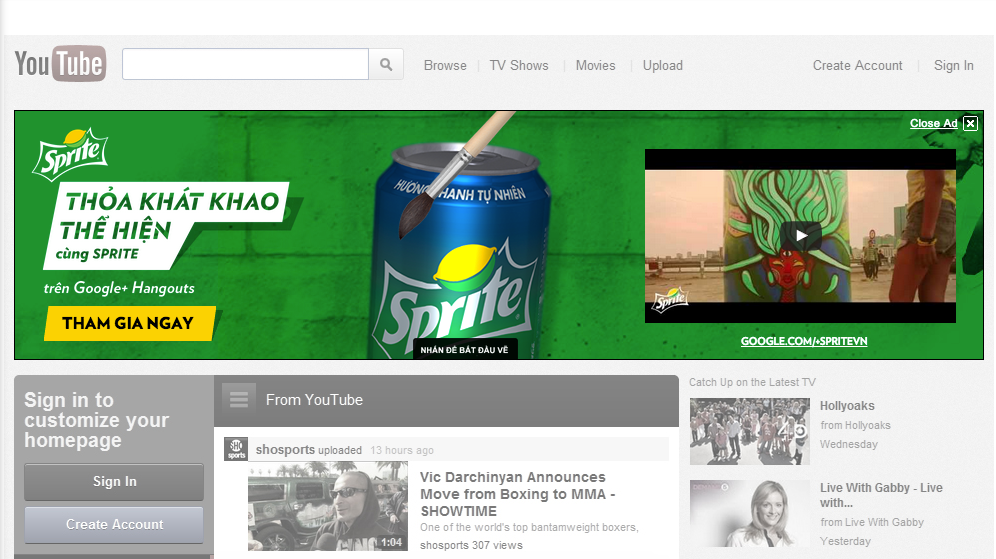This screenshot has width=996, height=559.
Task: Click the '13 hours ago' timestamp
Action: point(402,450)
